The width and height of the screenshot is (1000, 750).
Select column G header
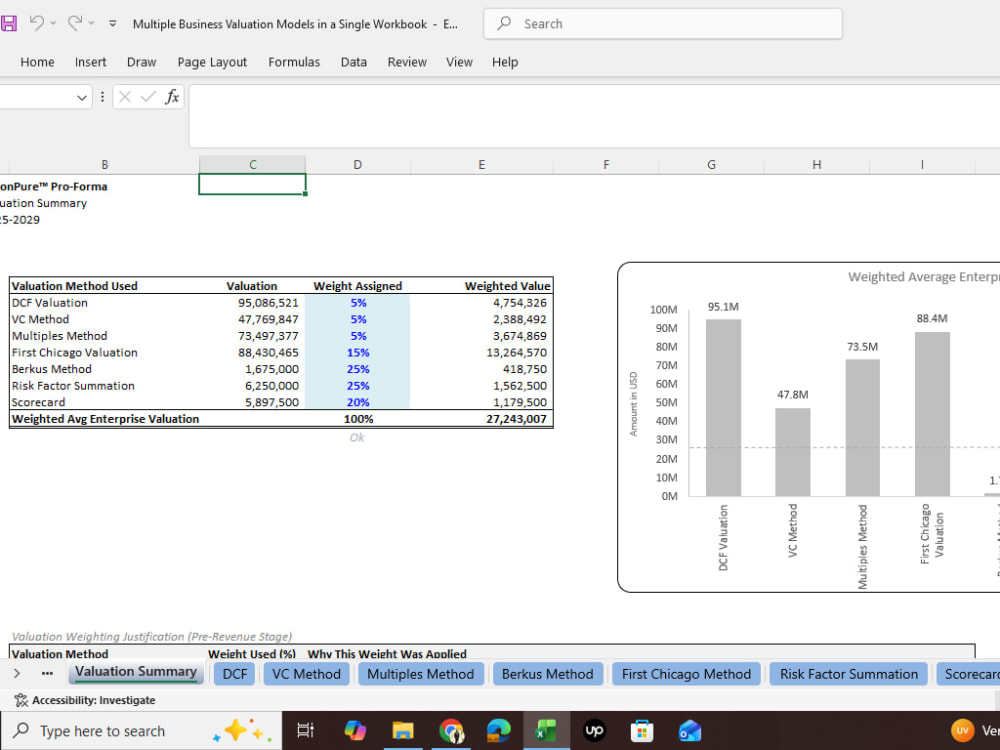coord(711,165)
